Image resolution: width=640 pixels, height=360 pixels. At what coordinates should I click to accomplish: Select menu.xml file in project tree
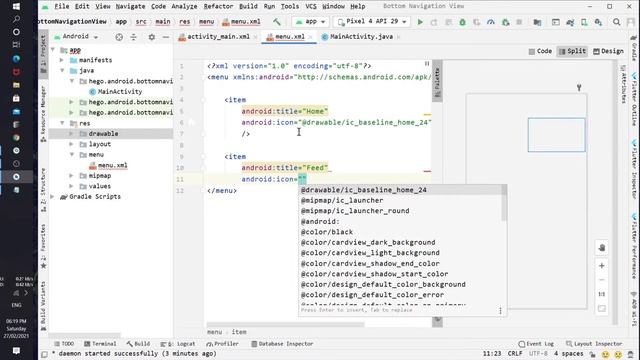pos(109,165)
